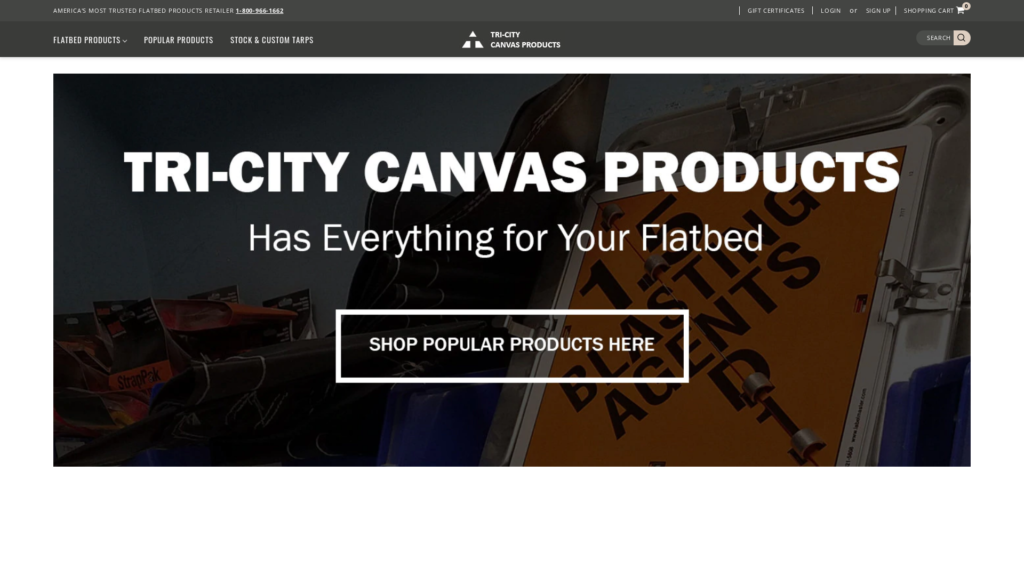Viewport: 1024px width, 576px height.
Task: Open the Flatbed Products menu
Action: point(87,40)
